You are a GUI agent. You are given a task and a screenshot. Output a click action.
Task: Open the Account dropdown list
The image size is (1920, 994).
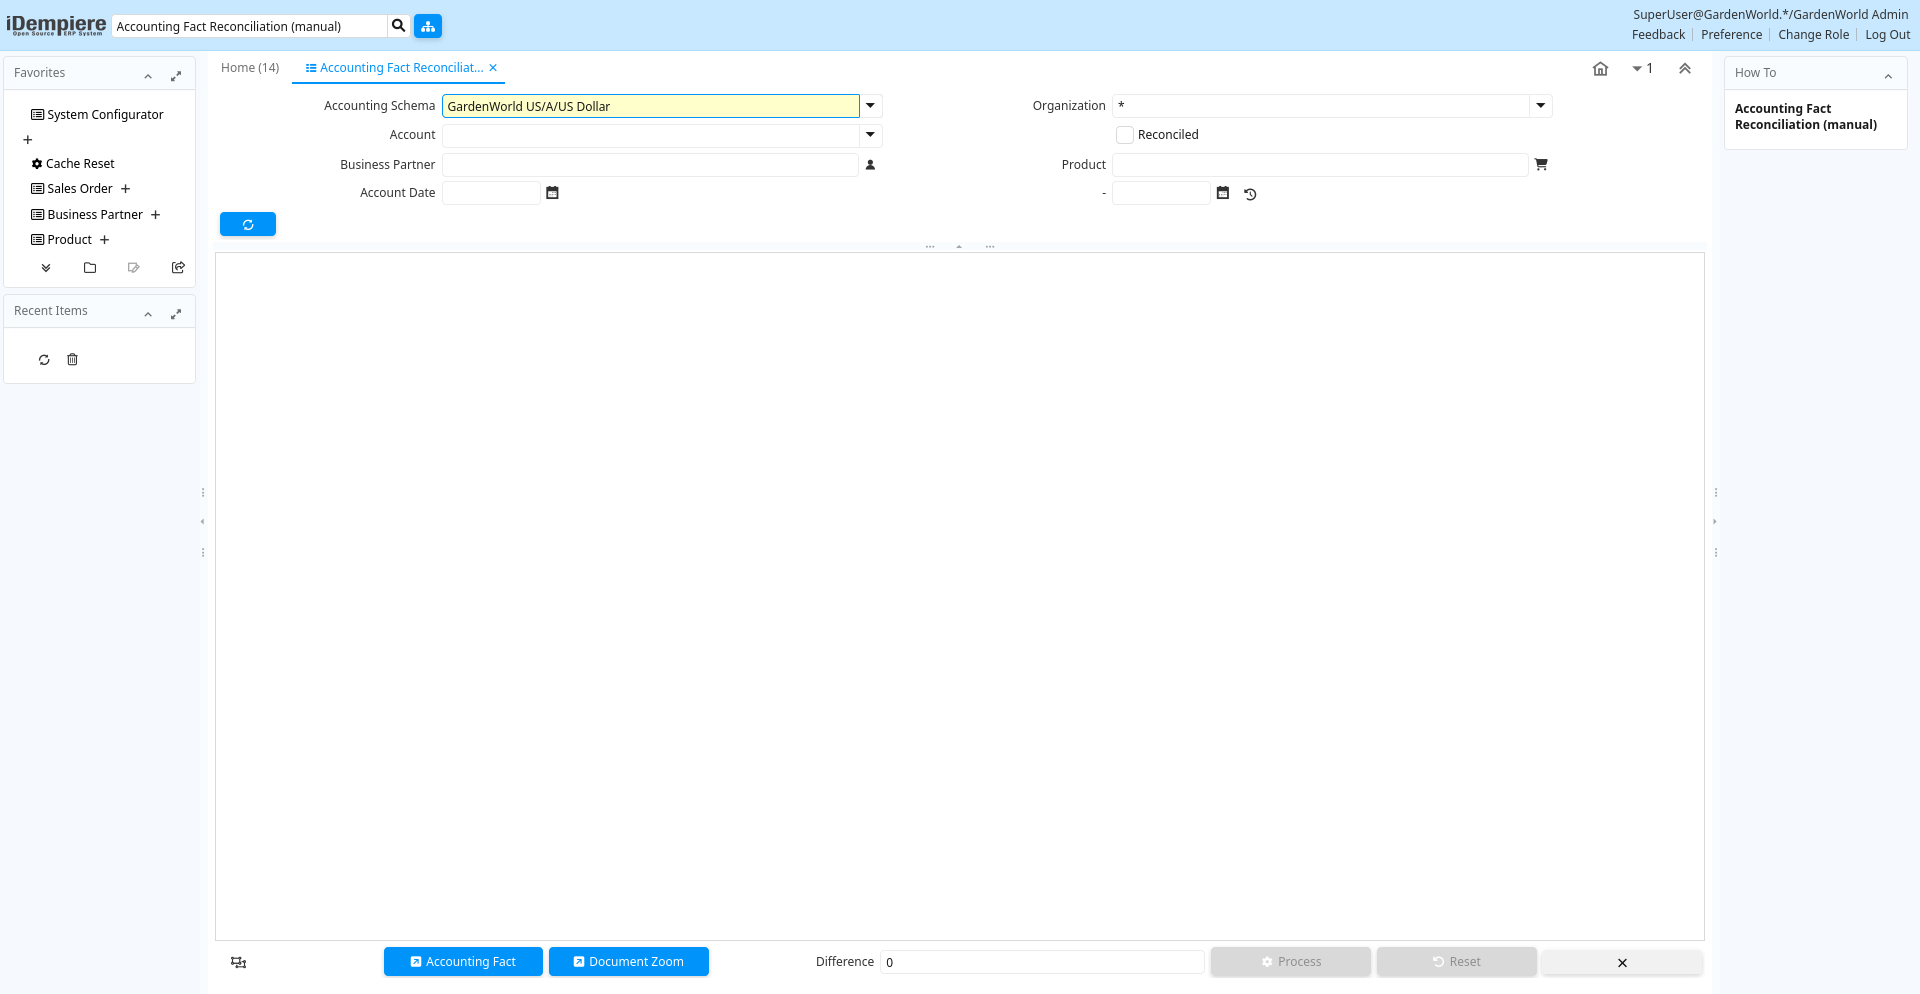coord(871,135)
